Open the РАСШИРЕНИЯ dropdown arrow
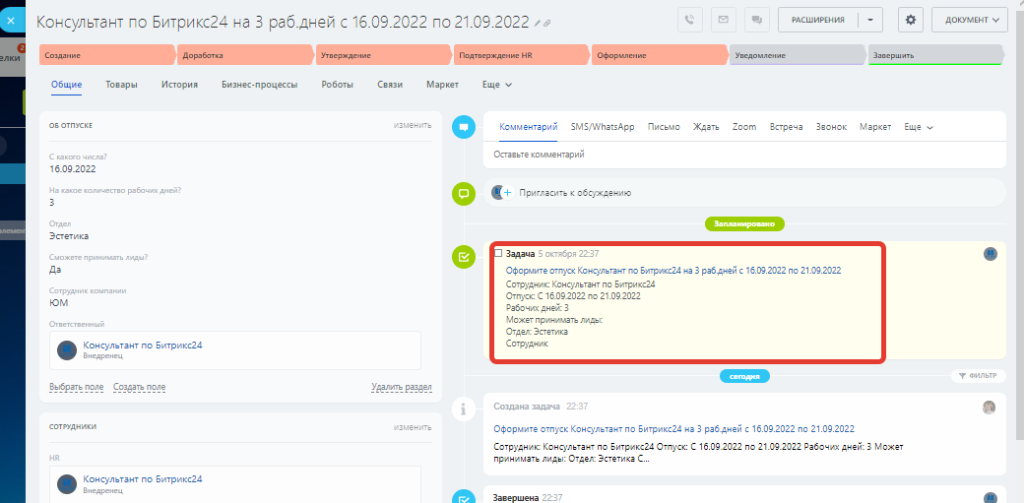 click(869, 20)
